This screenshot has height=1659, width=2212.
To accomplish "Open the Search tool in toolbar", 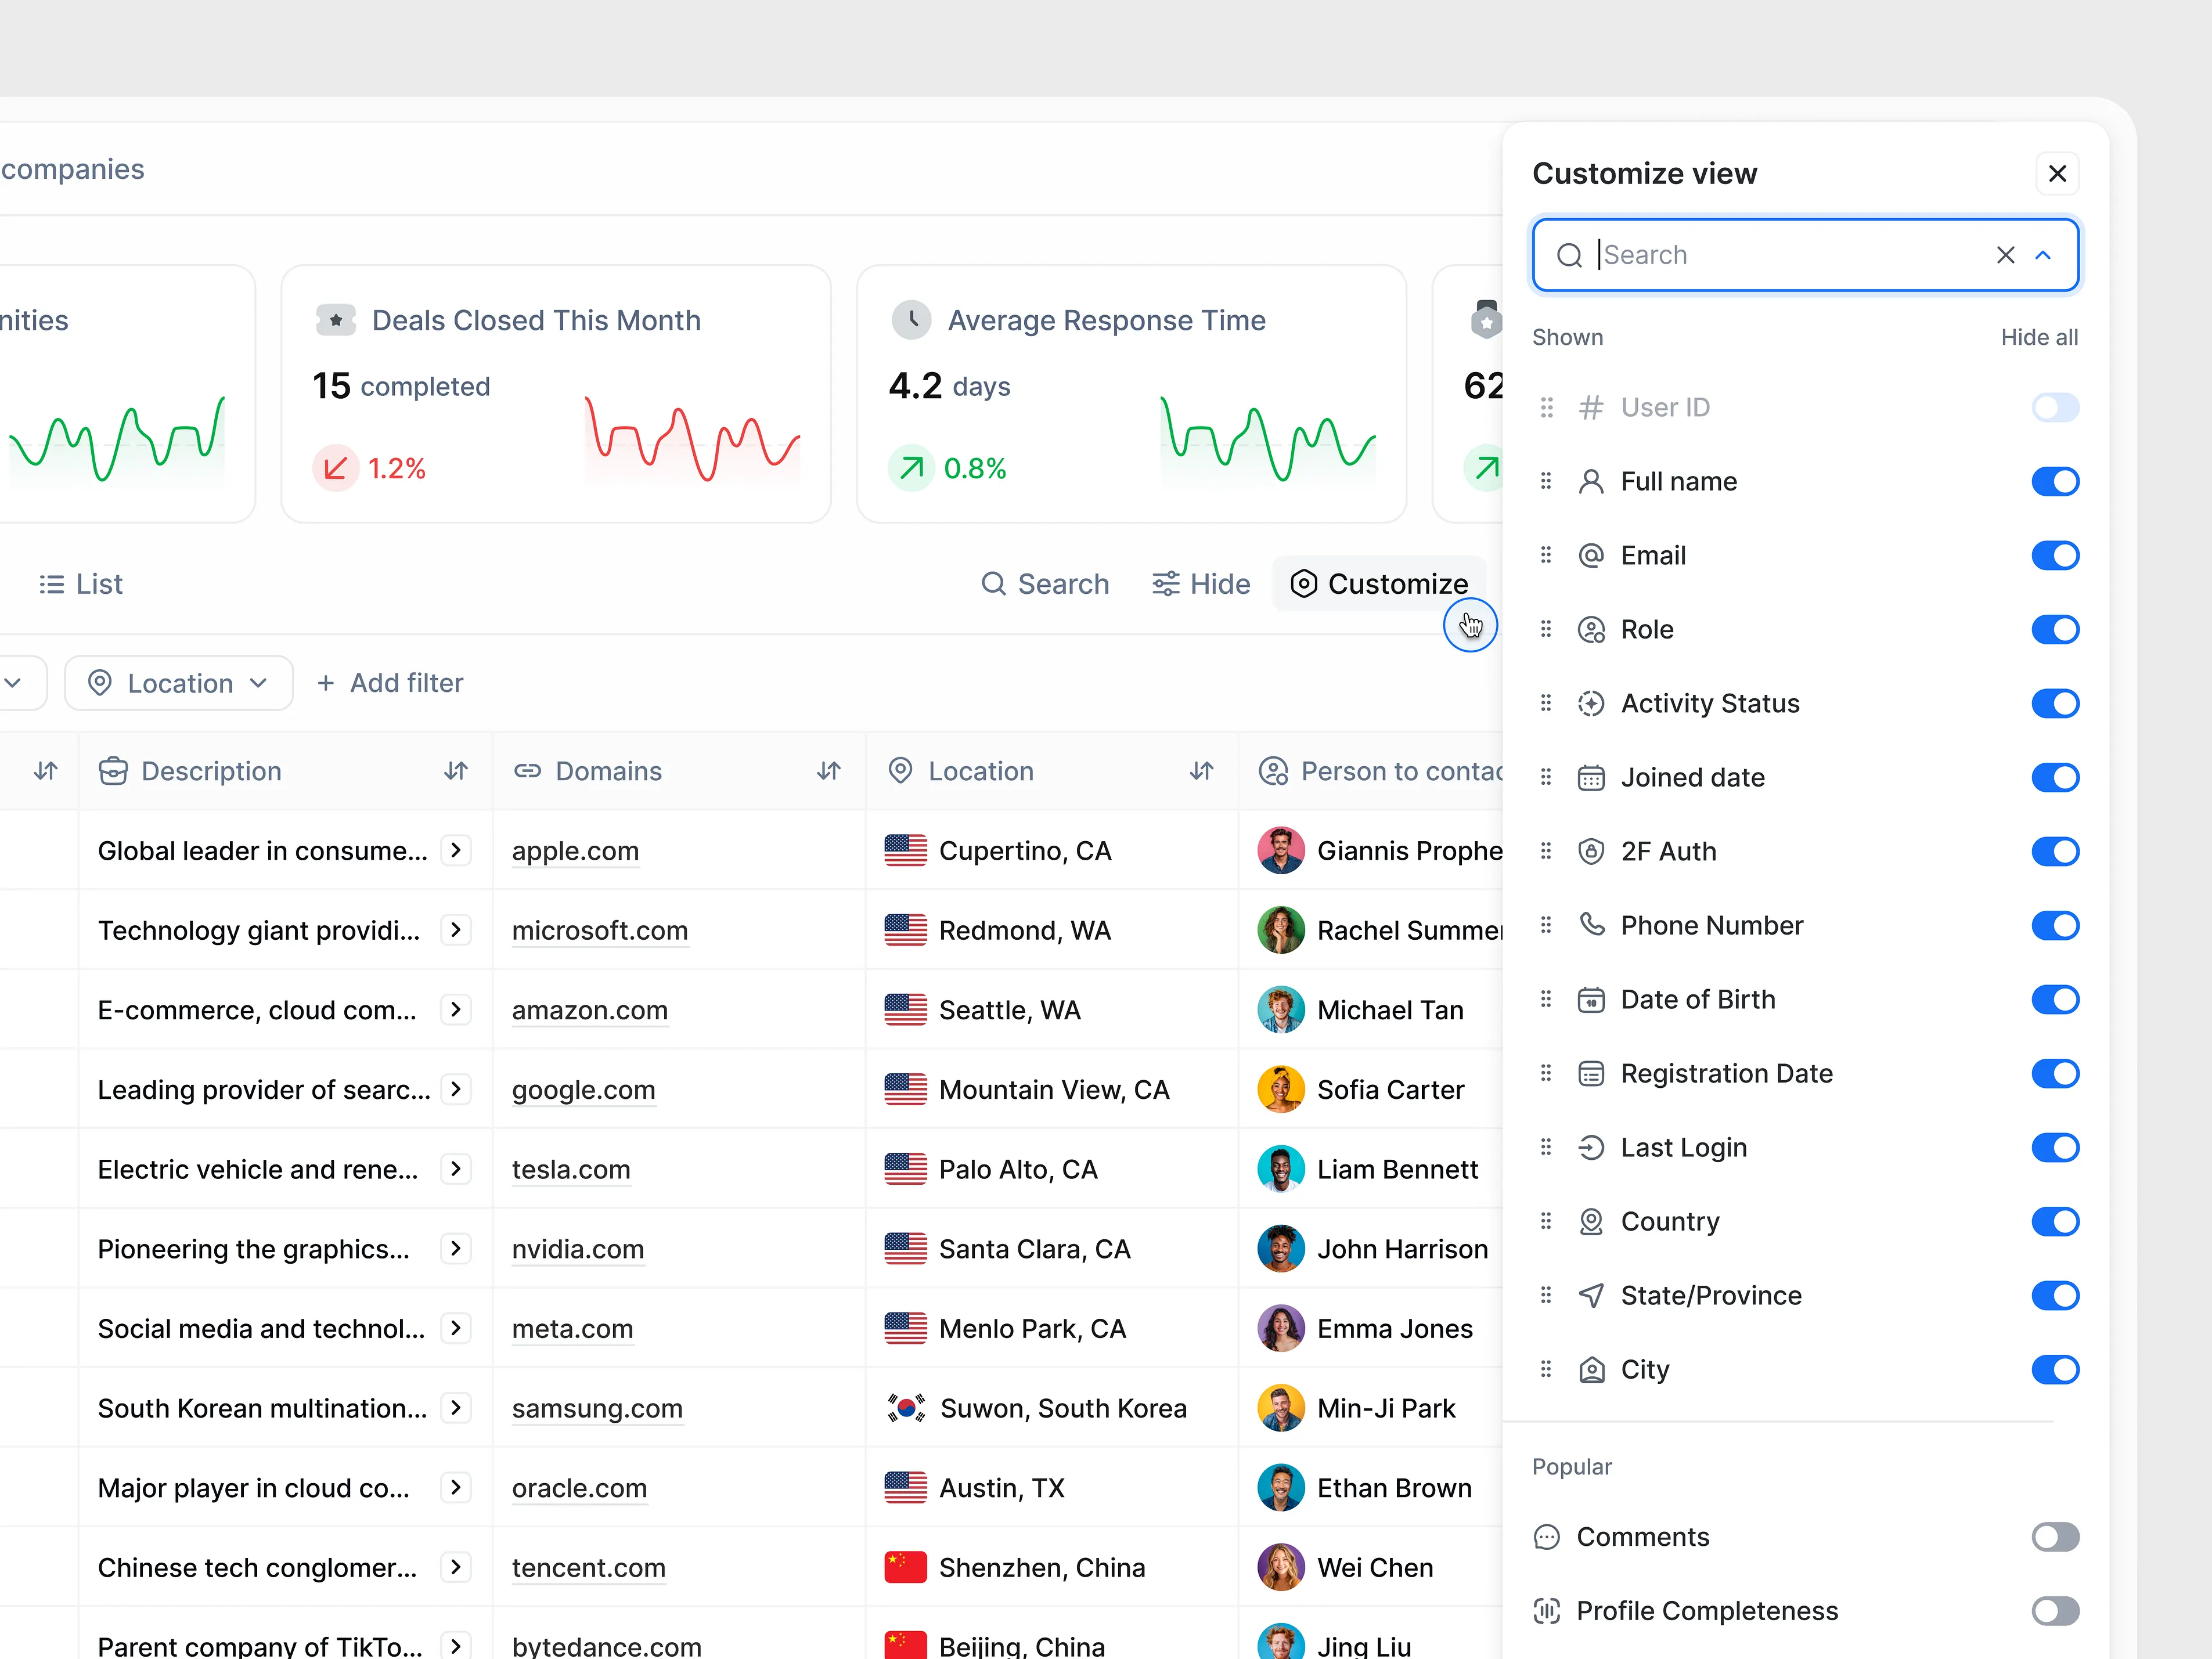I will click(x=1045, y=584).
